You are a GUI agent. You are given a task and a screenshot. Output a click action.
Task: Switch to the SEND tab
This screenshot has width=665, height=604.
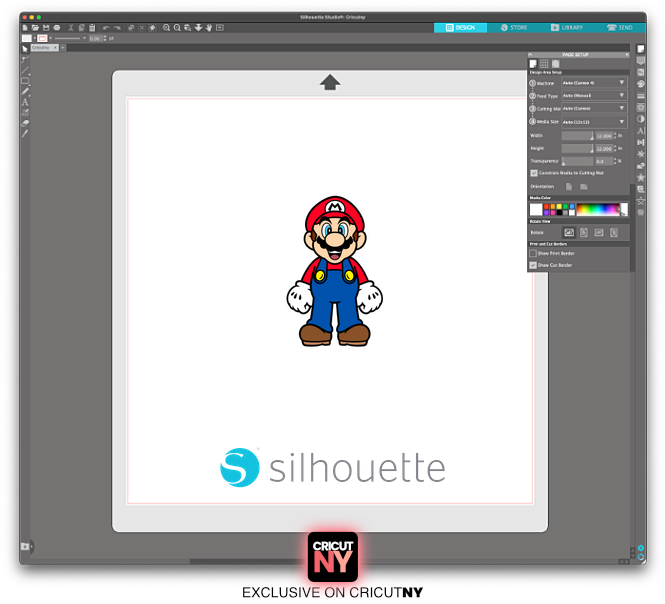click(x=620, y=28)
